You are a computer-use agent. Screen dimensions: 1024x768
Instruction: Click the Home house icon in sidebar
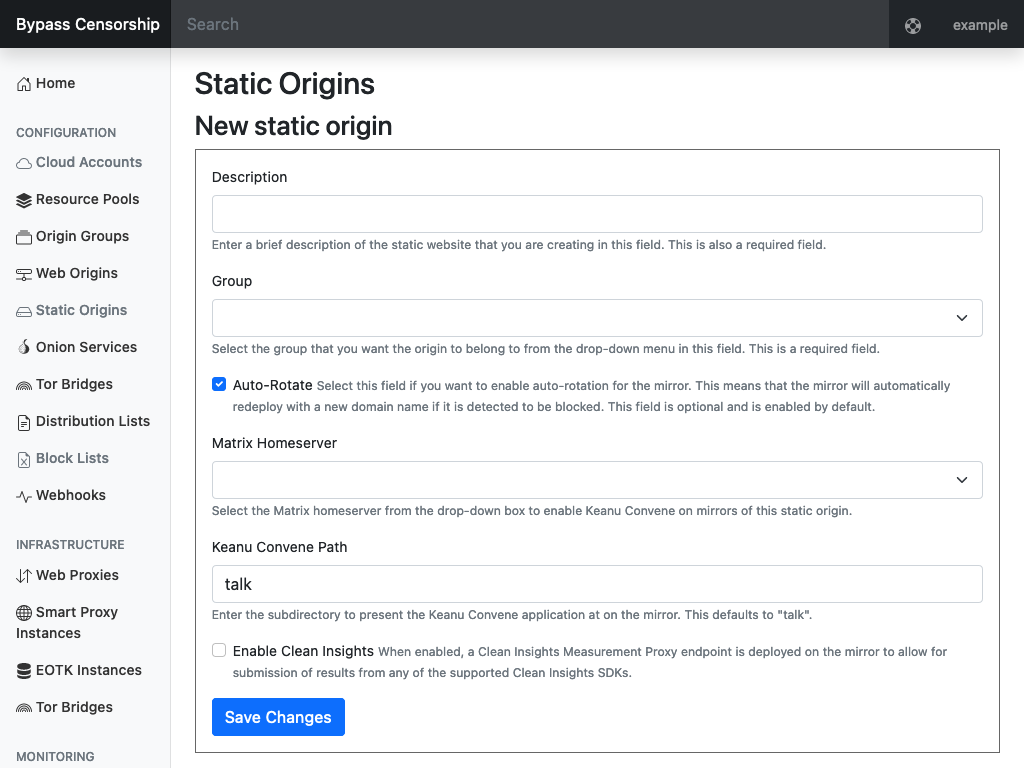point(24,84)
